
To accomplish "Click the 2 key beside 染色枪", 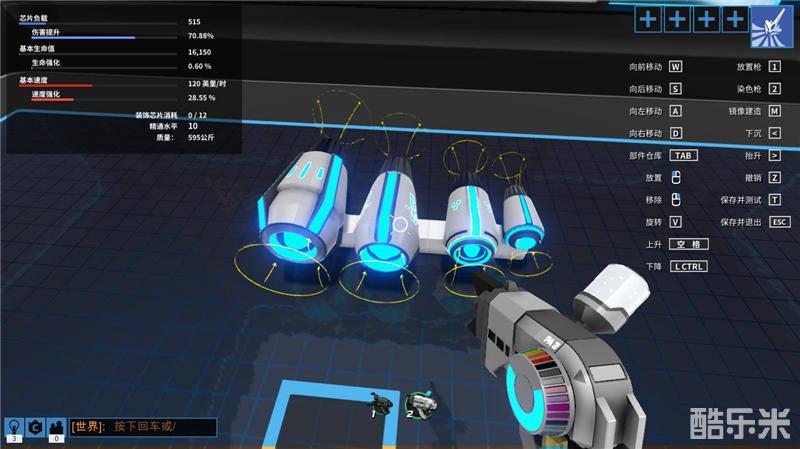I will [774, 89].
